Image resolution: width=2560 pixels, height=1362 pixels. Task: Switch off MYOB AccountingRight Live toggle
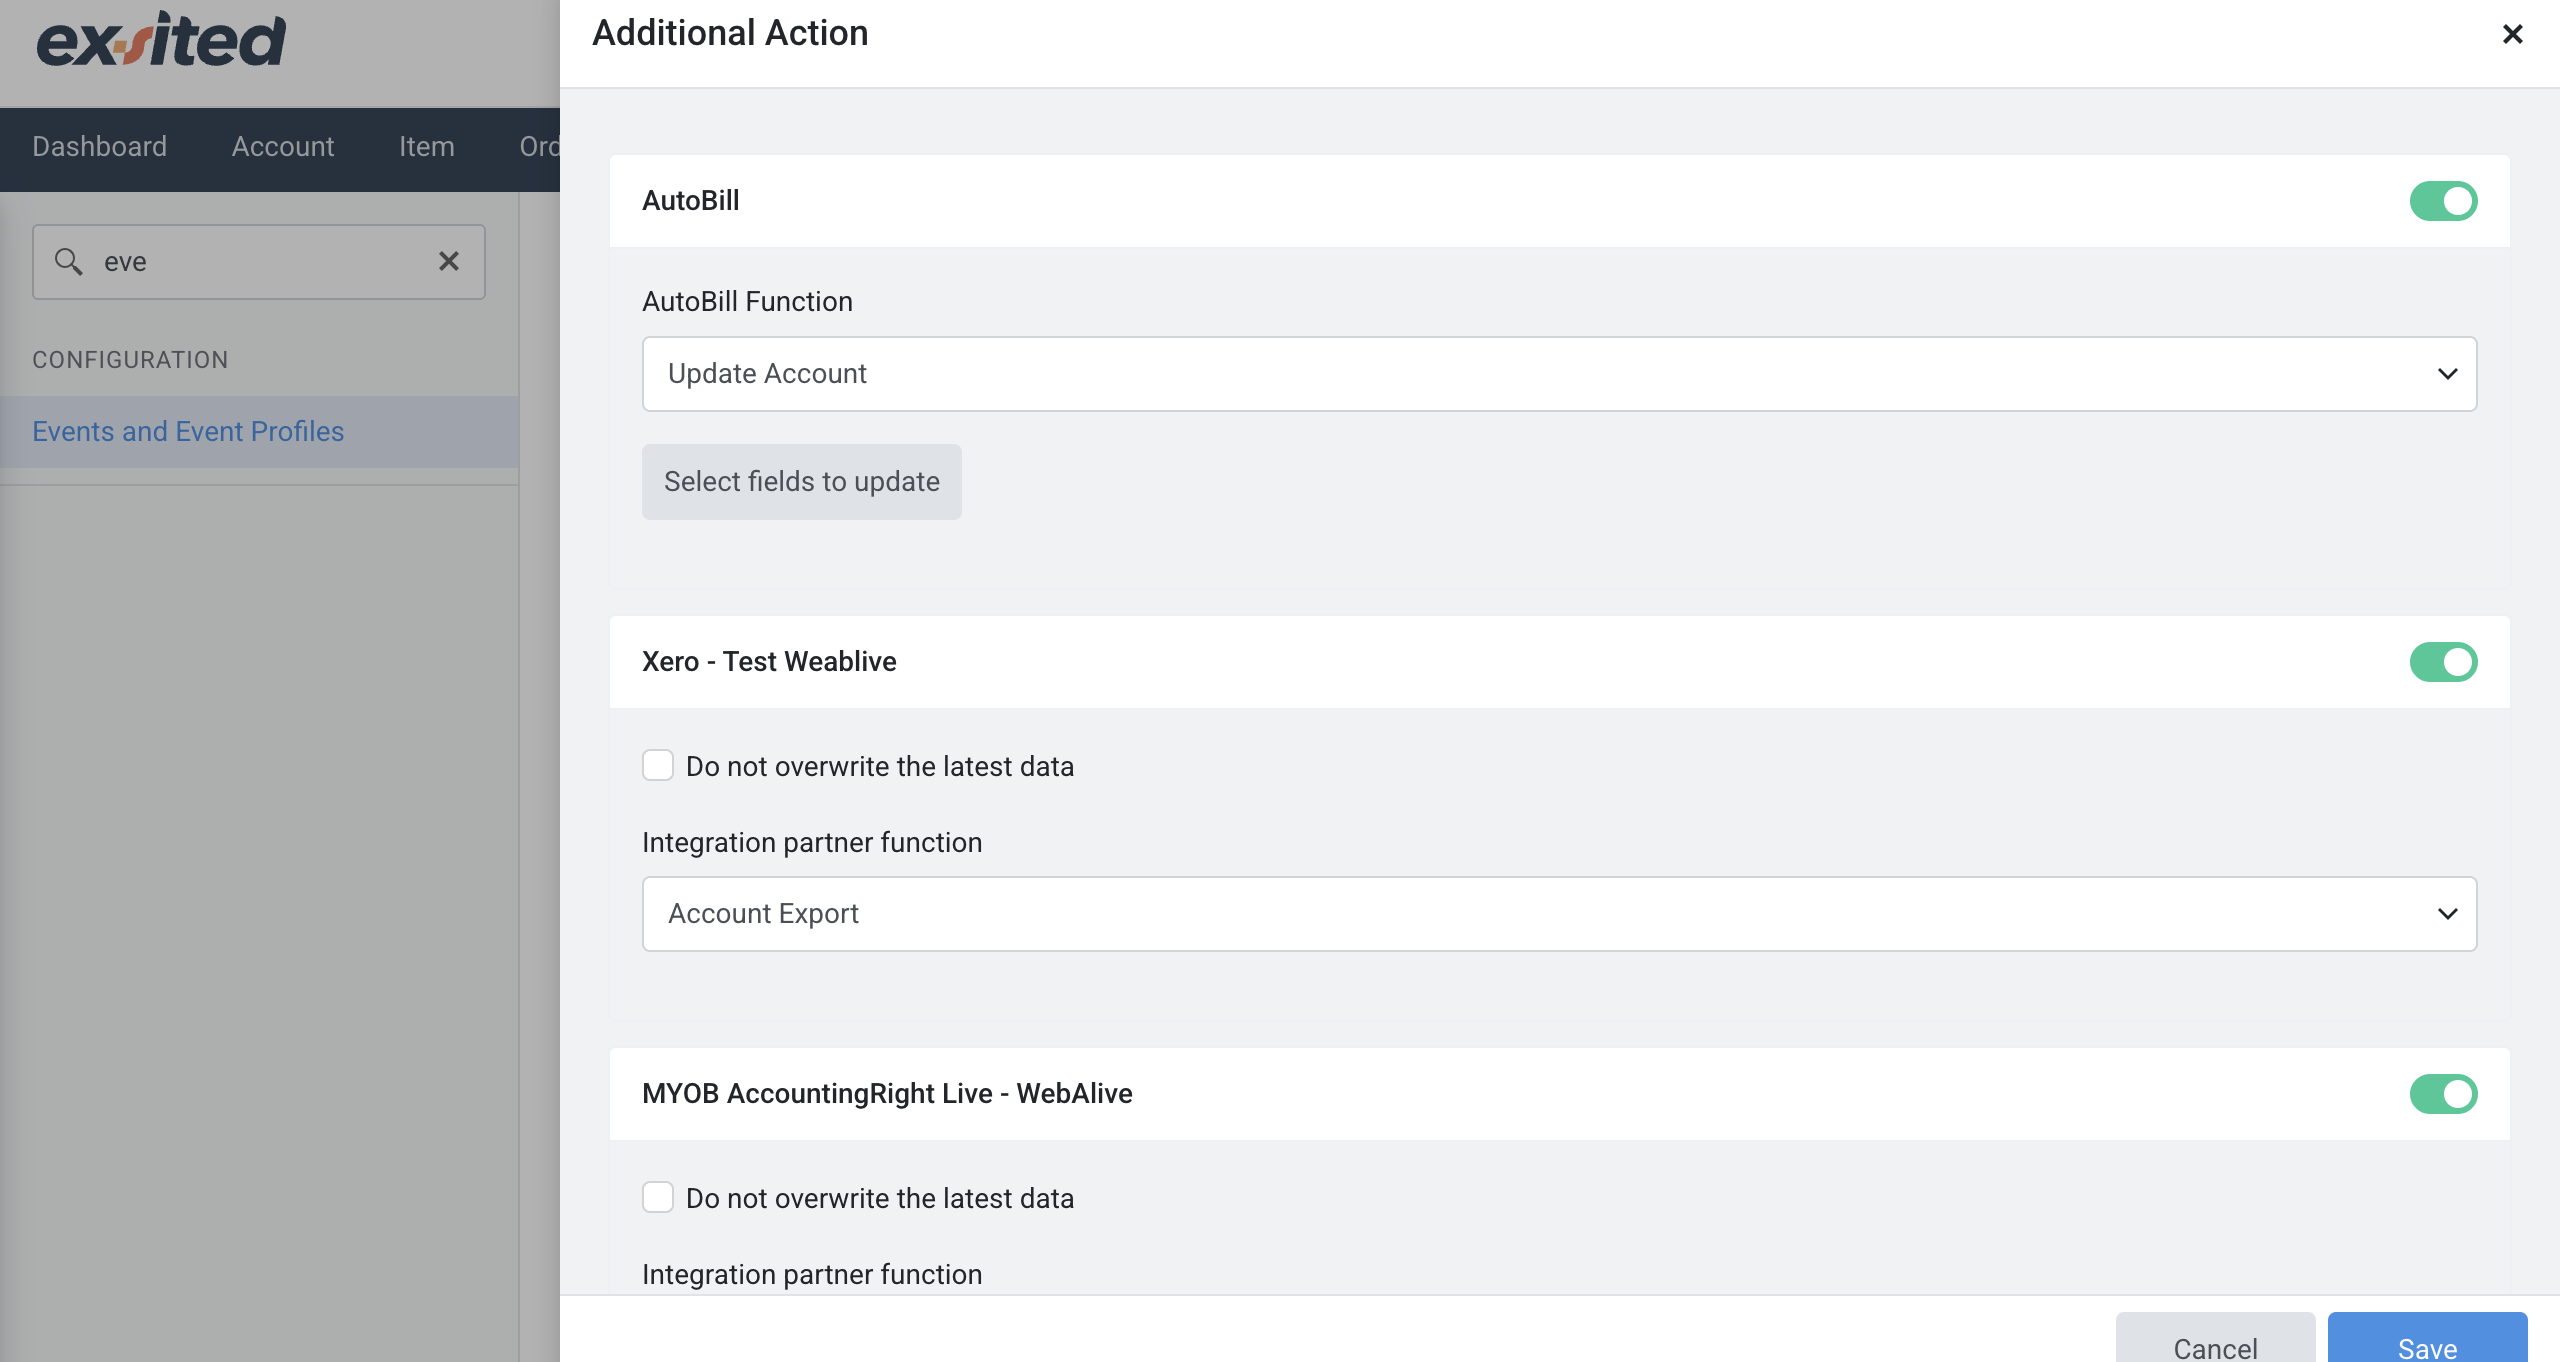[2443, 1094]
